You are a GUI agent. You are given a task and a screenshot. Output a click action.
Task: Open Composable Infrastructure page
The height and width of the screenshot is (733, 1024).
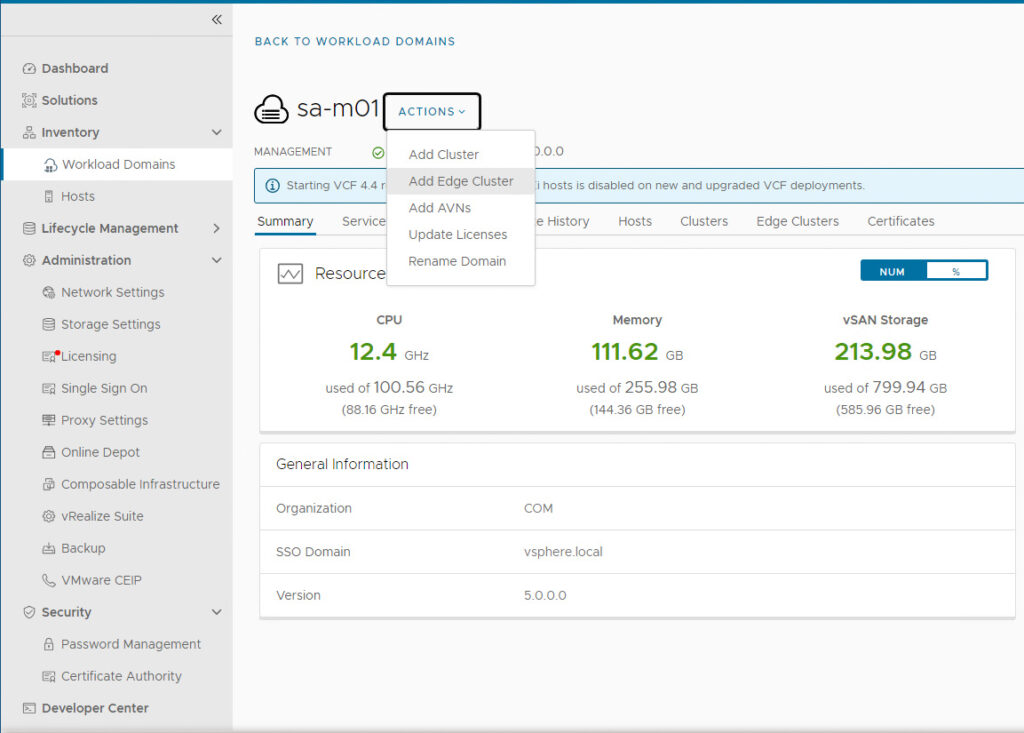click(140, 484)
